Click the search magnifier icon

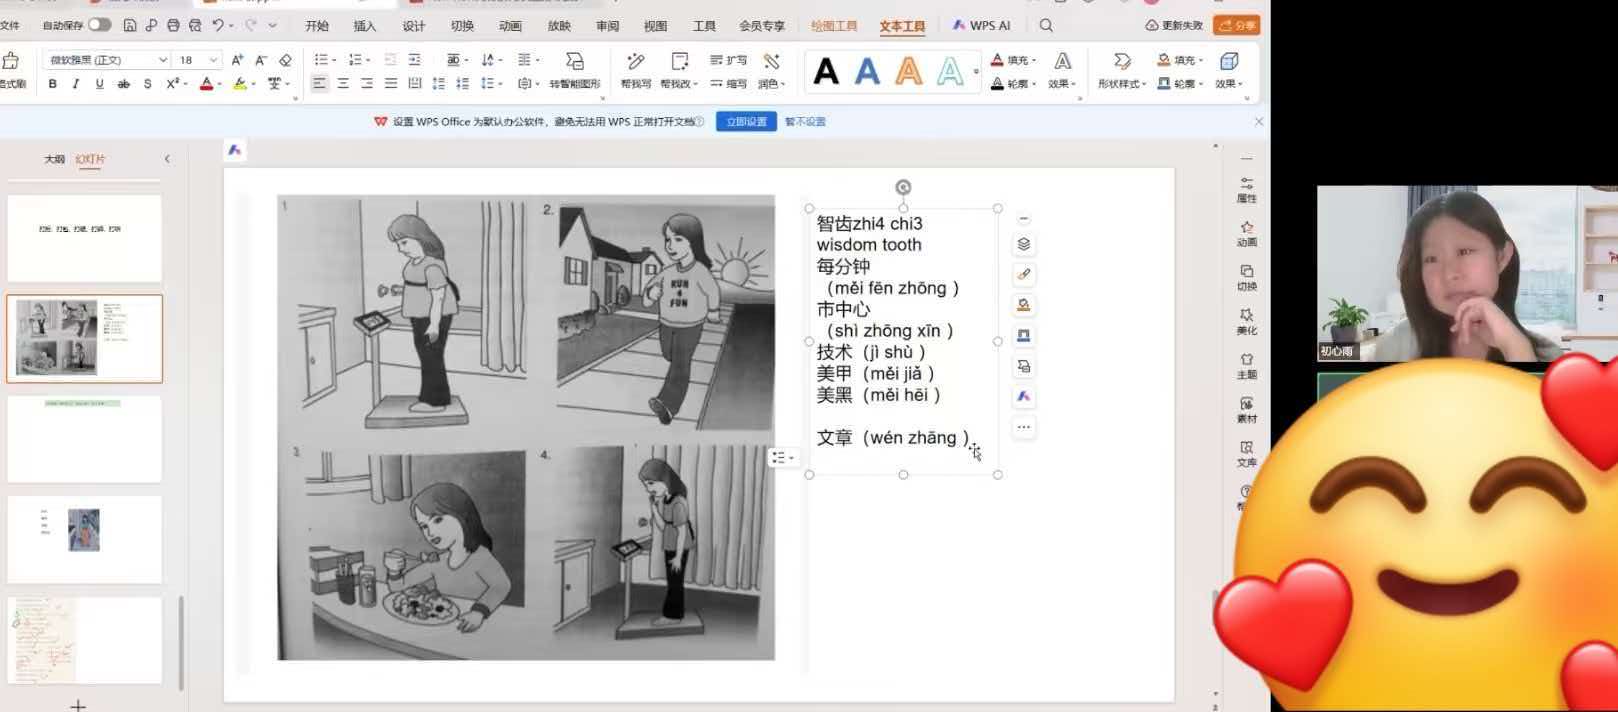[x=1046, y=25]
